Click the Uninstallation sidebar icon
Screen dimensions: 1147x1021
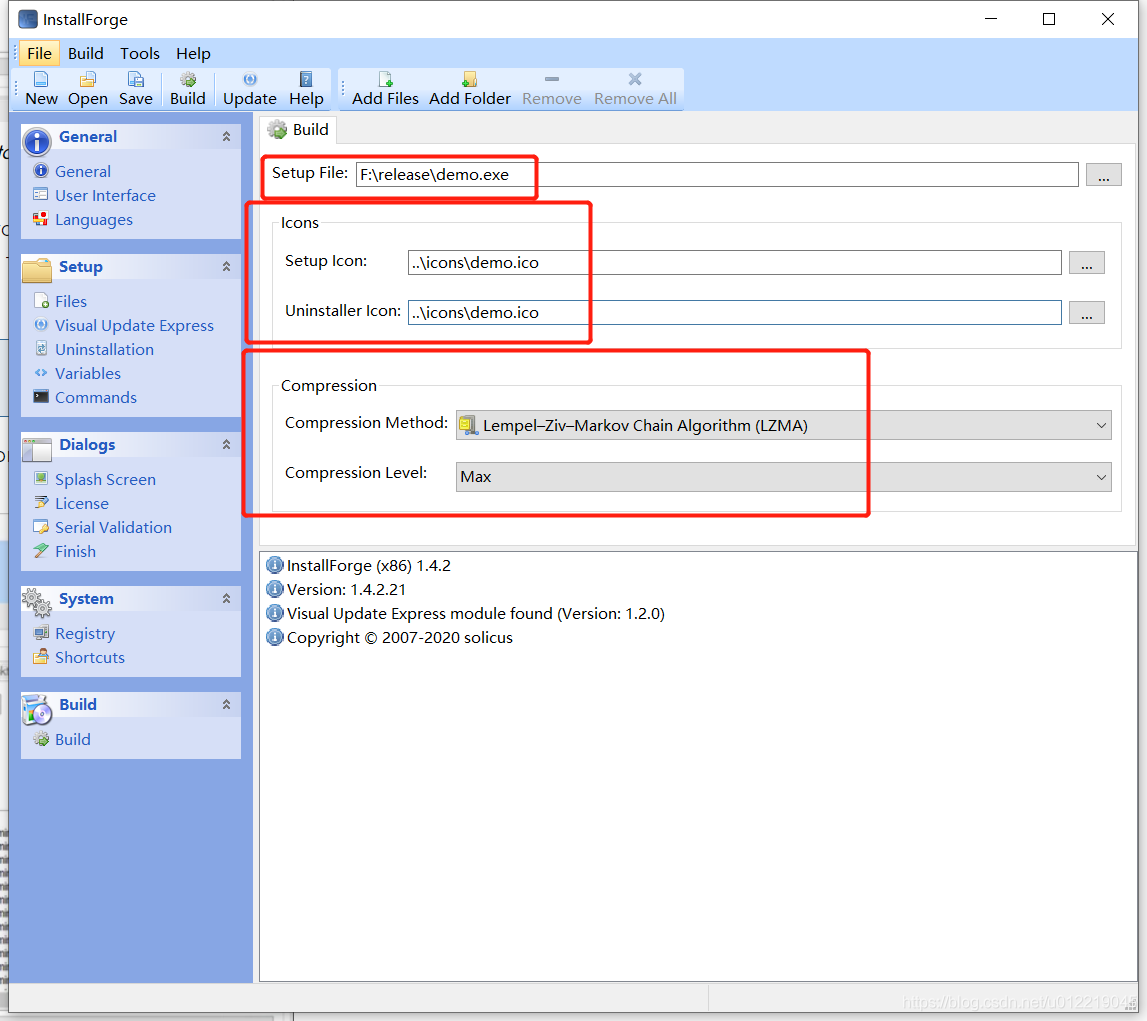41,349
